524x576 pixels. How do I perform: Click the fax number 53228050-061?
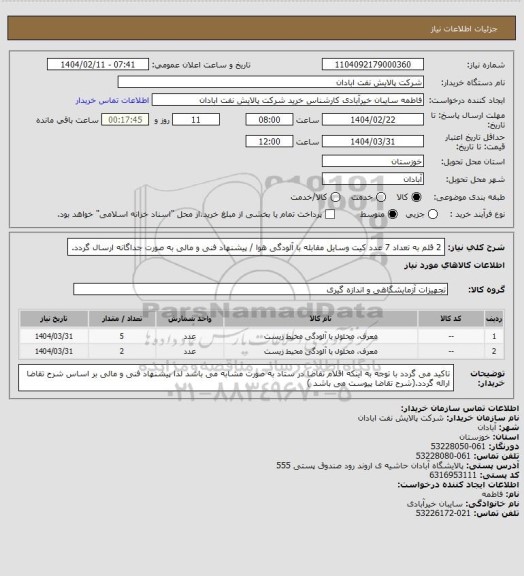tap(458, 447)
